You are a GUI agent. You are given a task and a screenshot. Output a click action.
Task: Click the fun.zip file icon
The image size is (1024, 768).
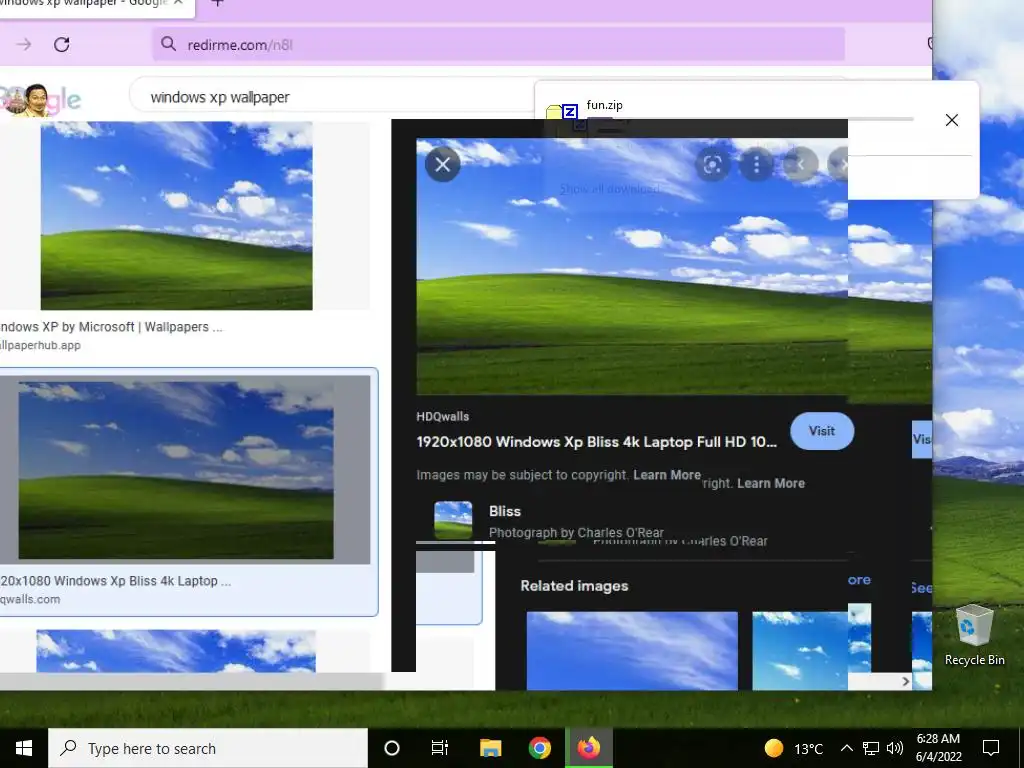pyautogui.click(x=562, y=114)
